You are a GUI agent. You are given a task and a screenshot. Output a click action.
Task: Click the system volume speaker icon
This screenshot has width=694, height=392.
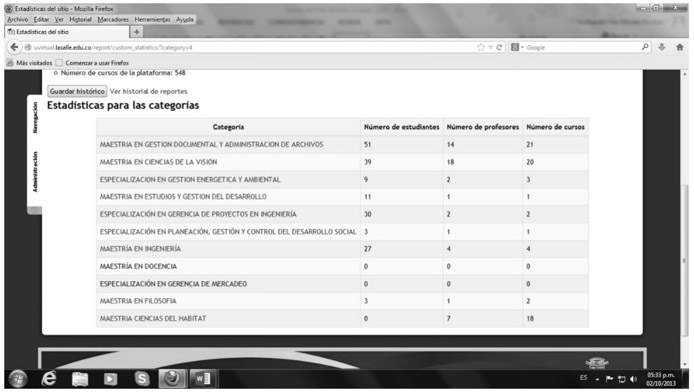633,379
